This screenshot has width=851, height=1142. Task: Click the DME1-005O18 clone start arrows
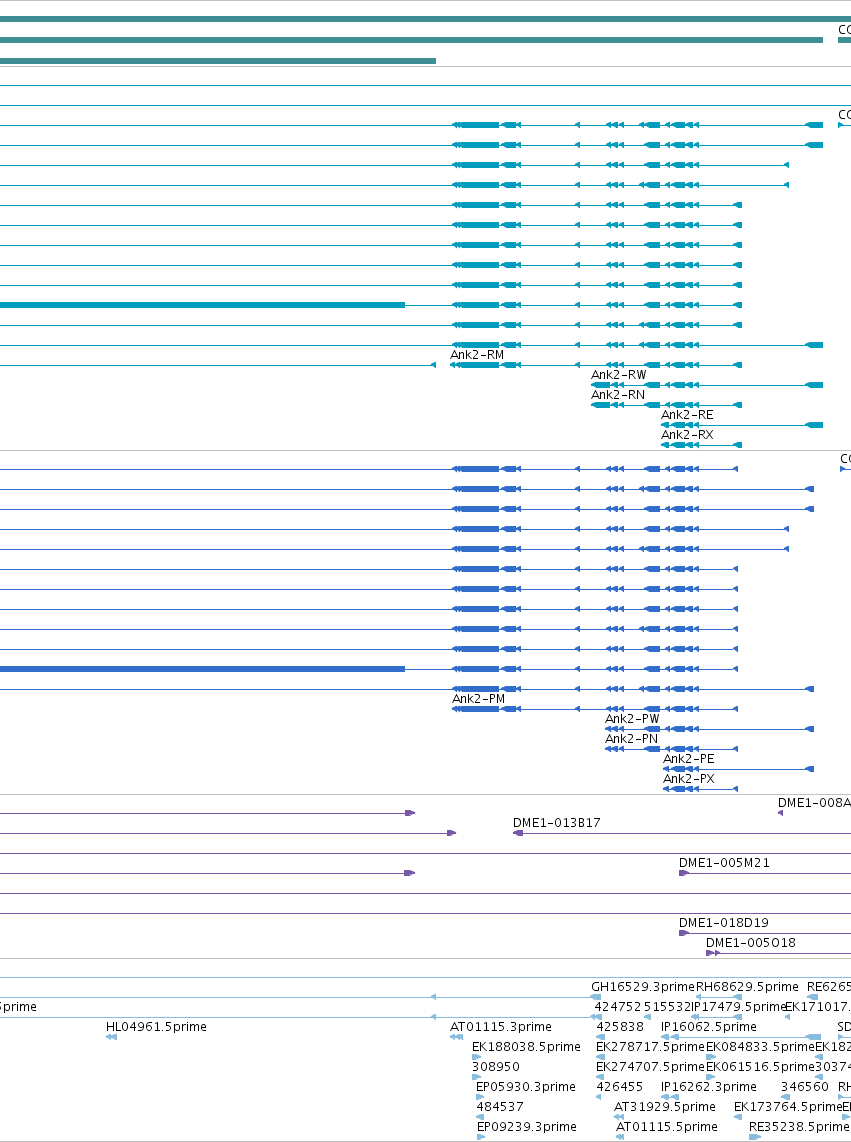(x=713, y=953)
